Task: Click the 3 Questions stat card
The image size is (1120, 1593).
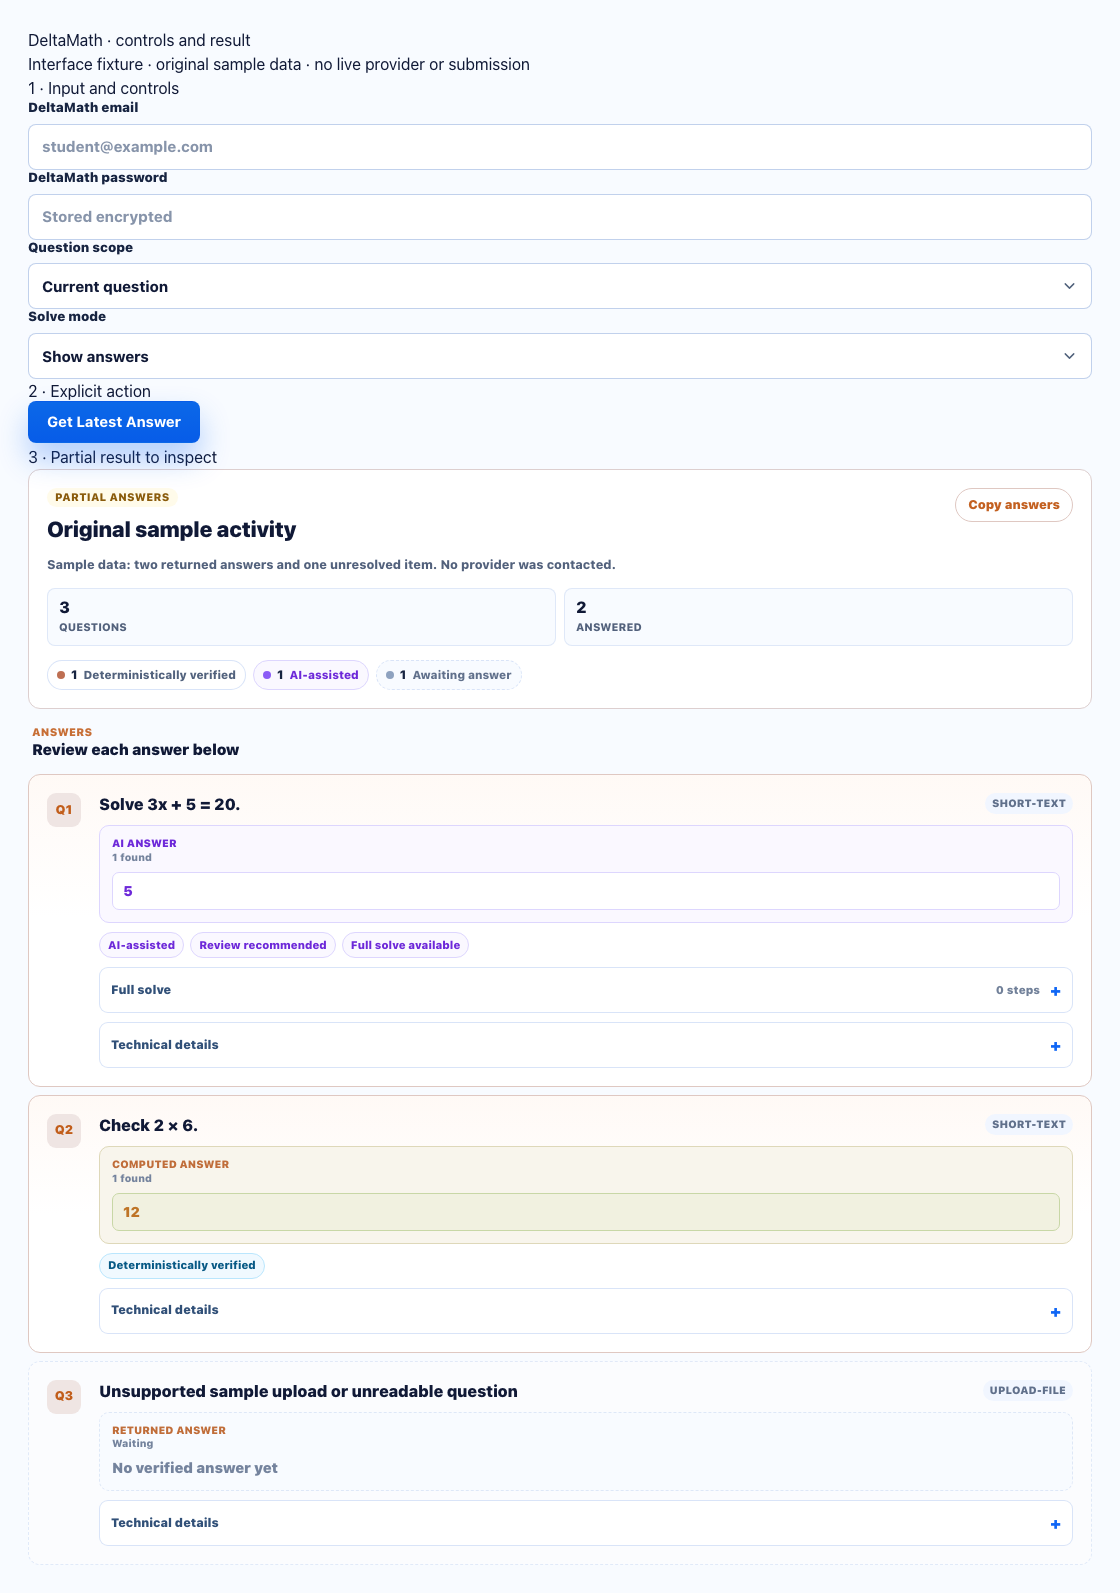Action: (301, 617)
